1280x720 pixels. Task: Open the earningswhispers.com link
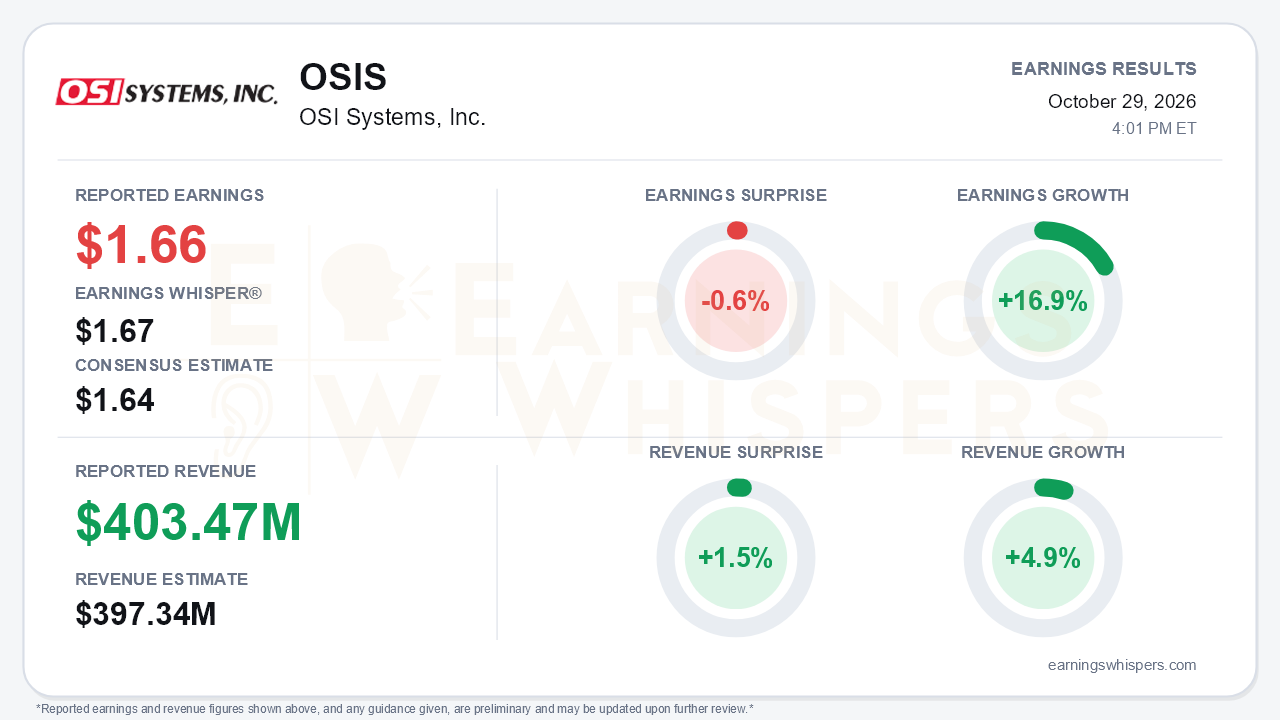tap(1122, 665)
